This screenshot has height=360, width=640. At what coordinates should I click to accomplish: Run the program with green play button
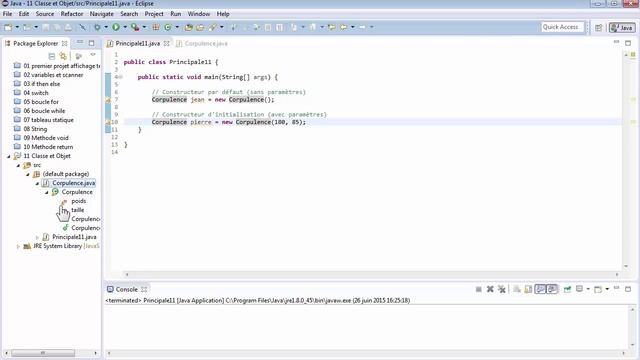click(x=116, y=27)
